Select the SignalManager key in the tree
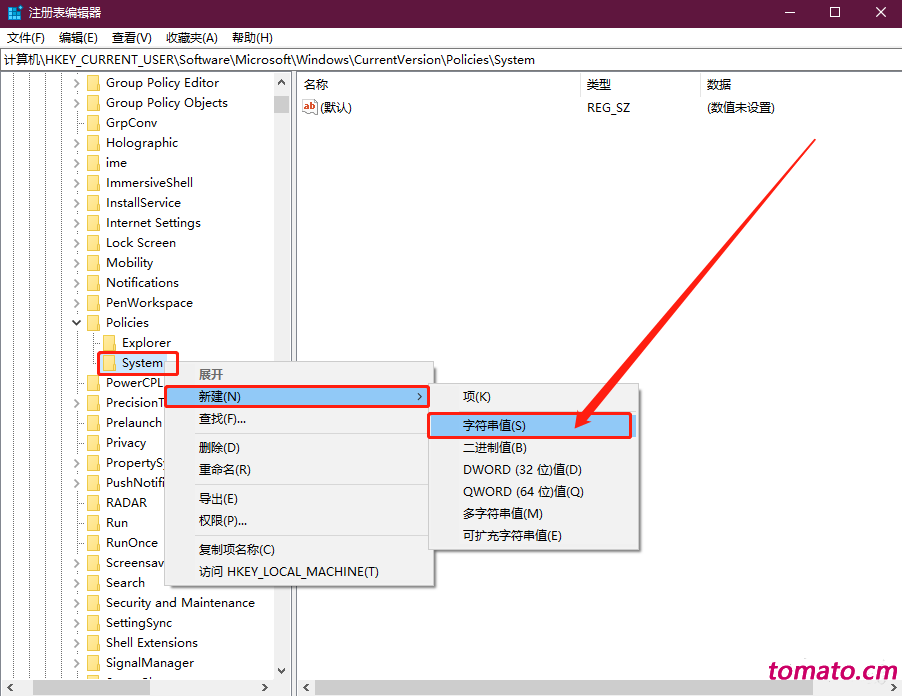This screenshot has width=902, height=696. click(150, 663)
